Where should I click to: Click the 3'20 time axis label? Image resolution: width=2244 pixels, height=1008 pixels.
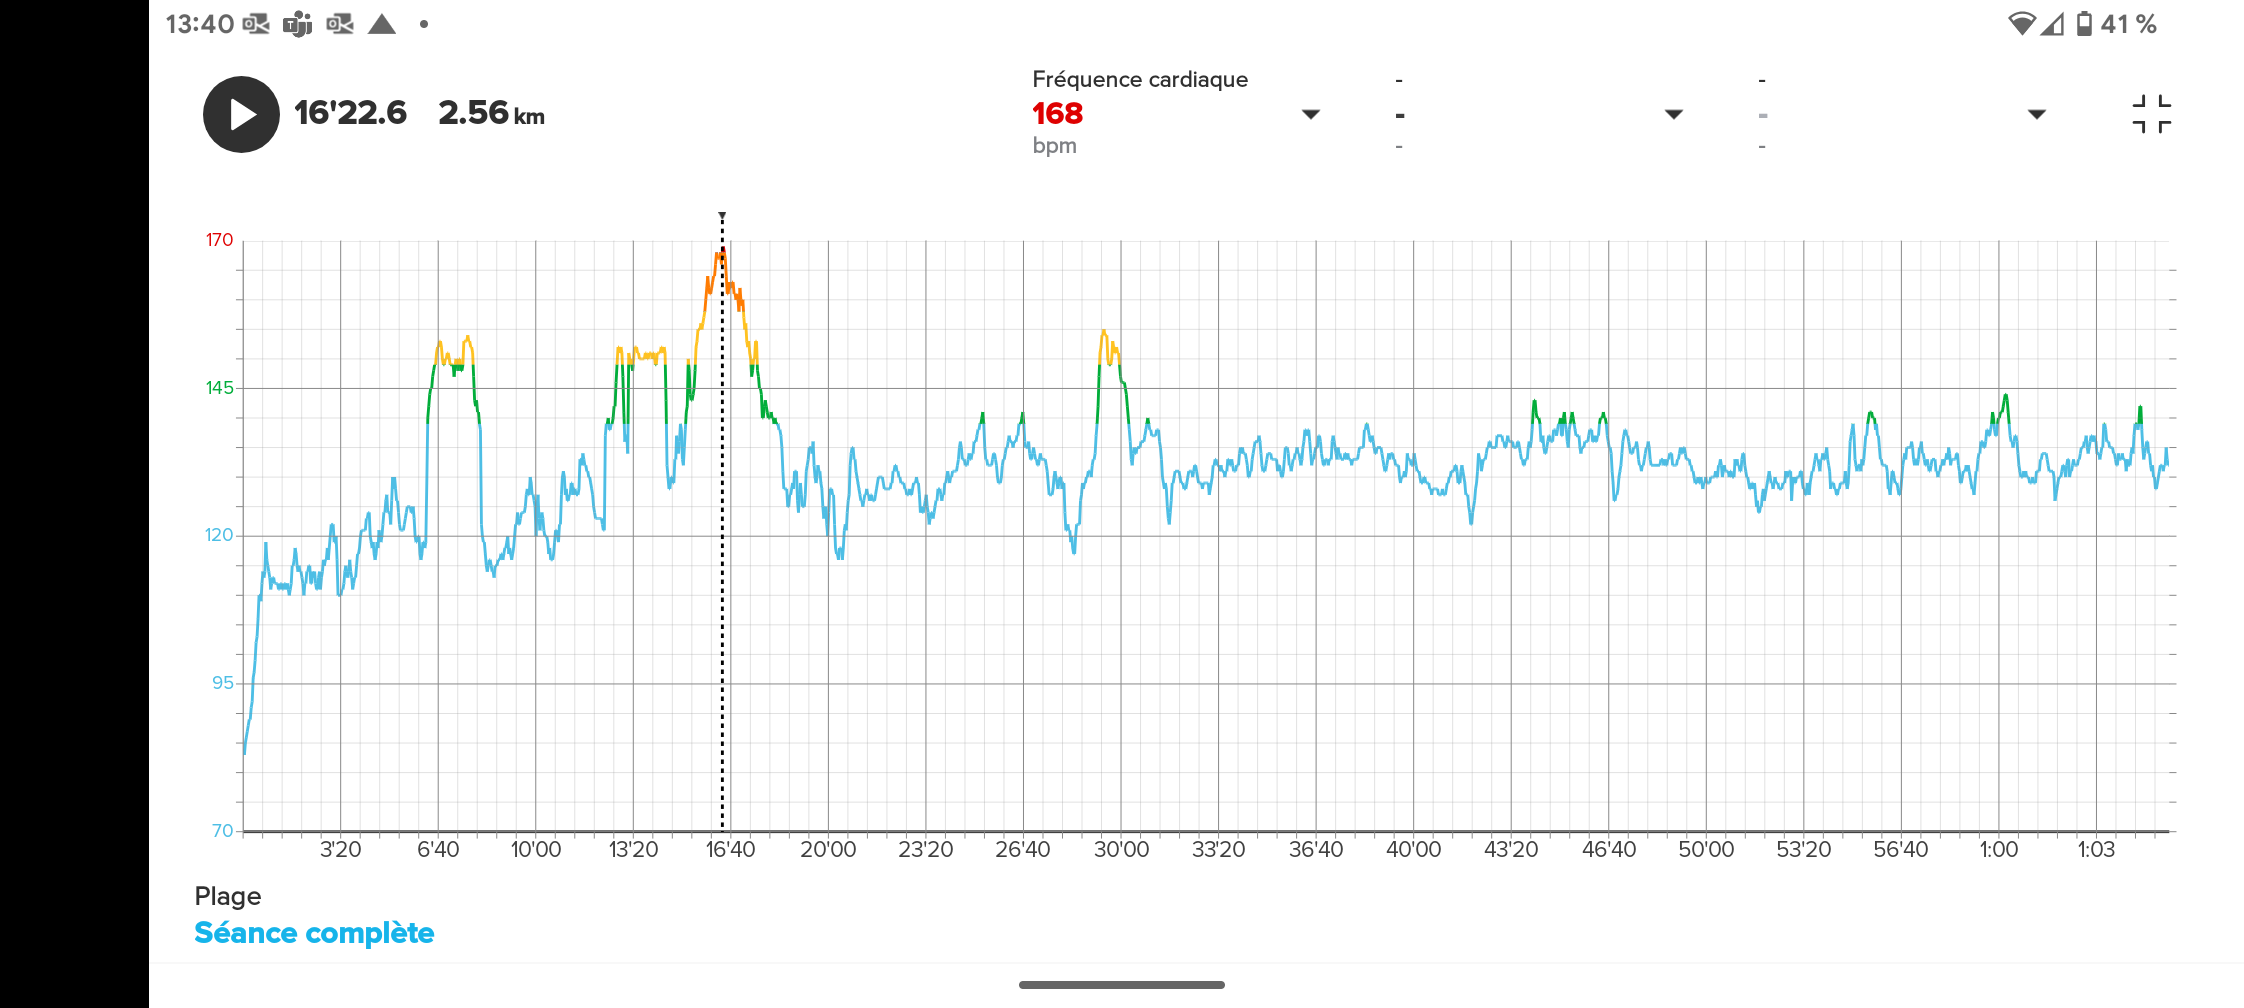(x=340, y=850)
